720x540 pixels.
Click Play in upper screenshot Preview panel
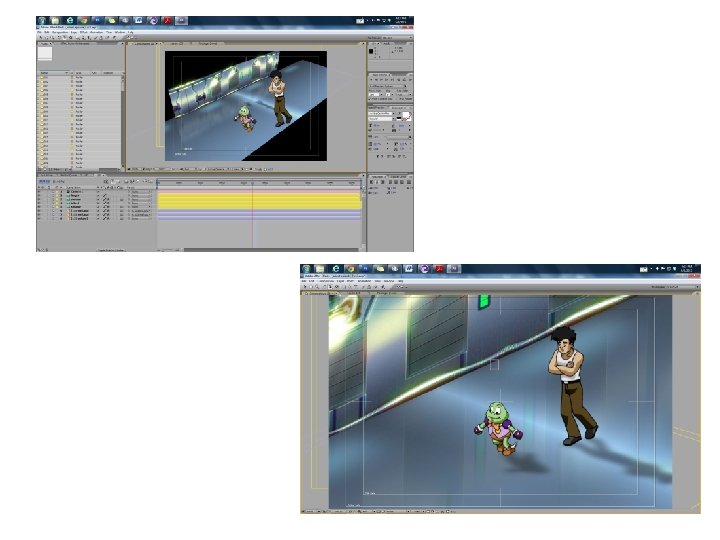pyautogui.click(x=381, y=80)
